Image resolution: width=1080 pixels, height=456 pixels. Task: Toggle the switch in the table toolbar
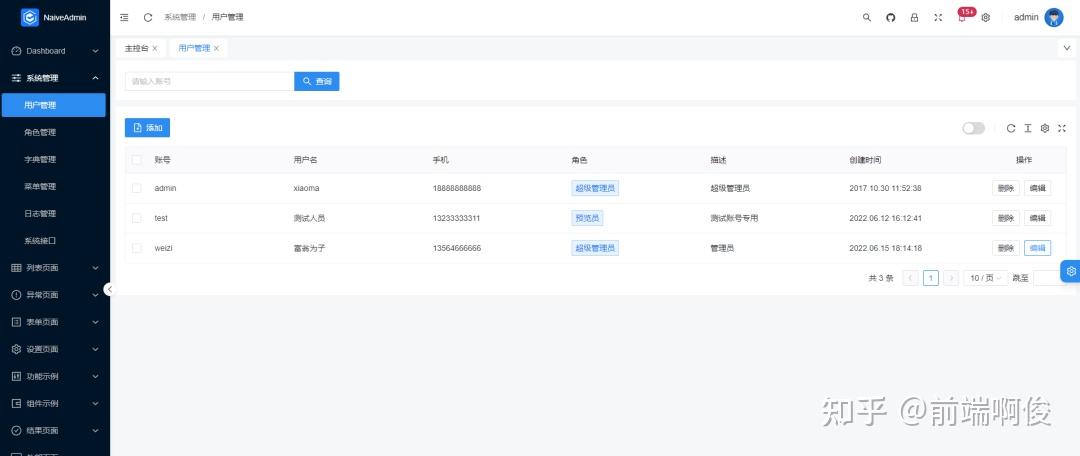coord(973,128)
